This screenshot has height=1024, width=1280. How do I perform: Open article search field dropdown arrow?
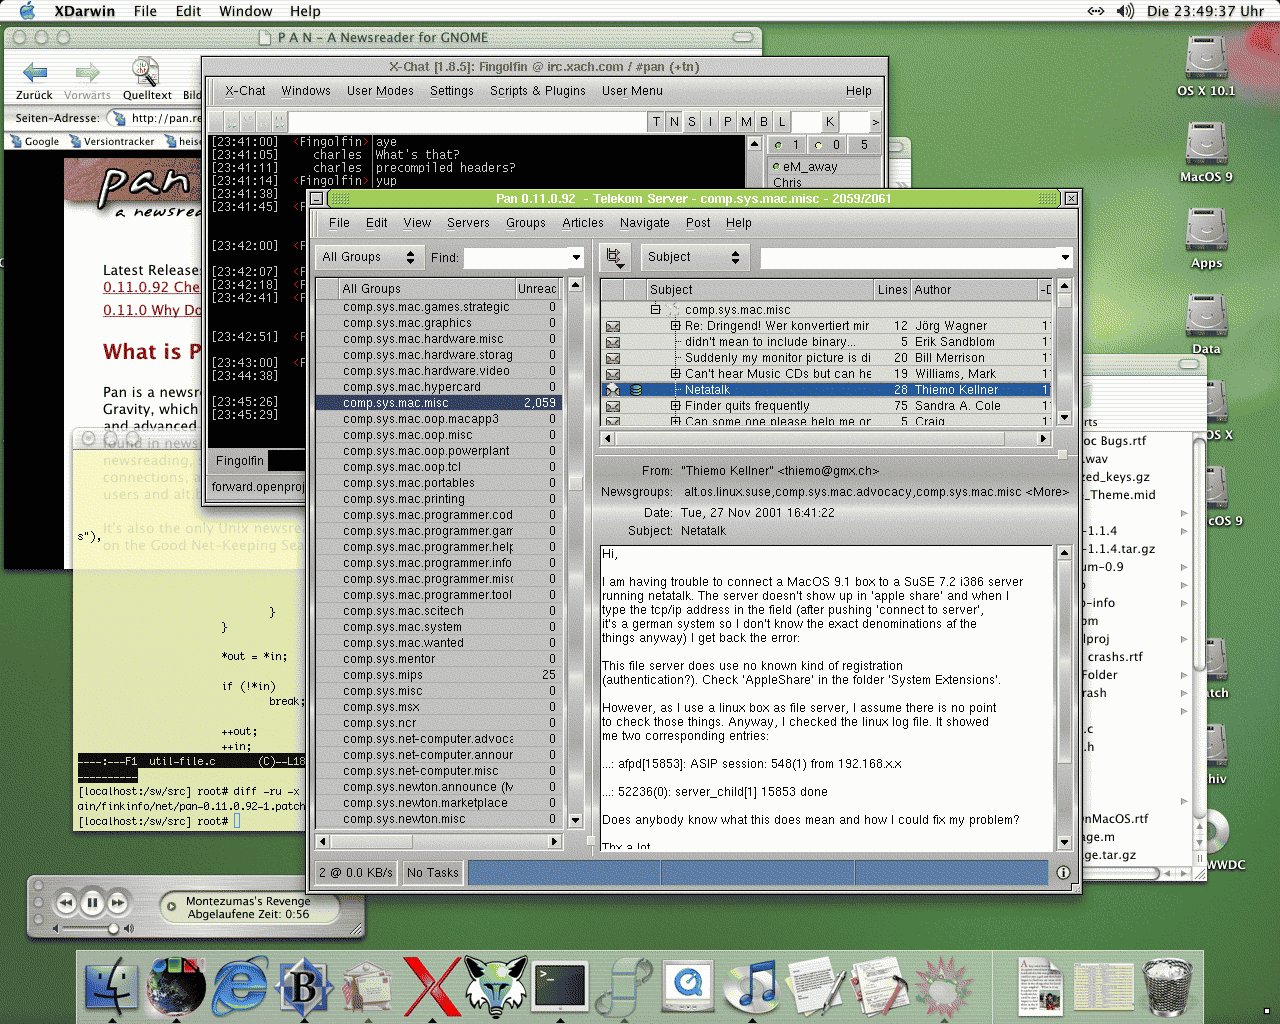tap(1065, 258)
